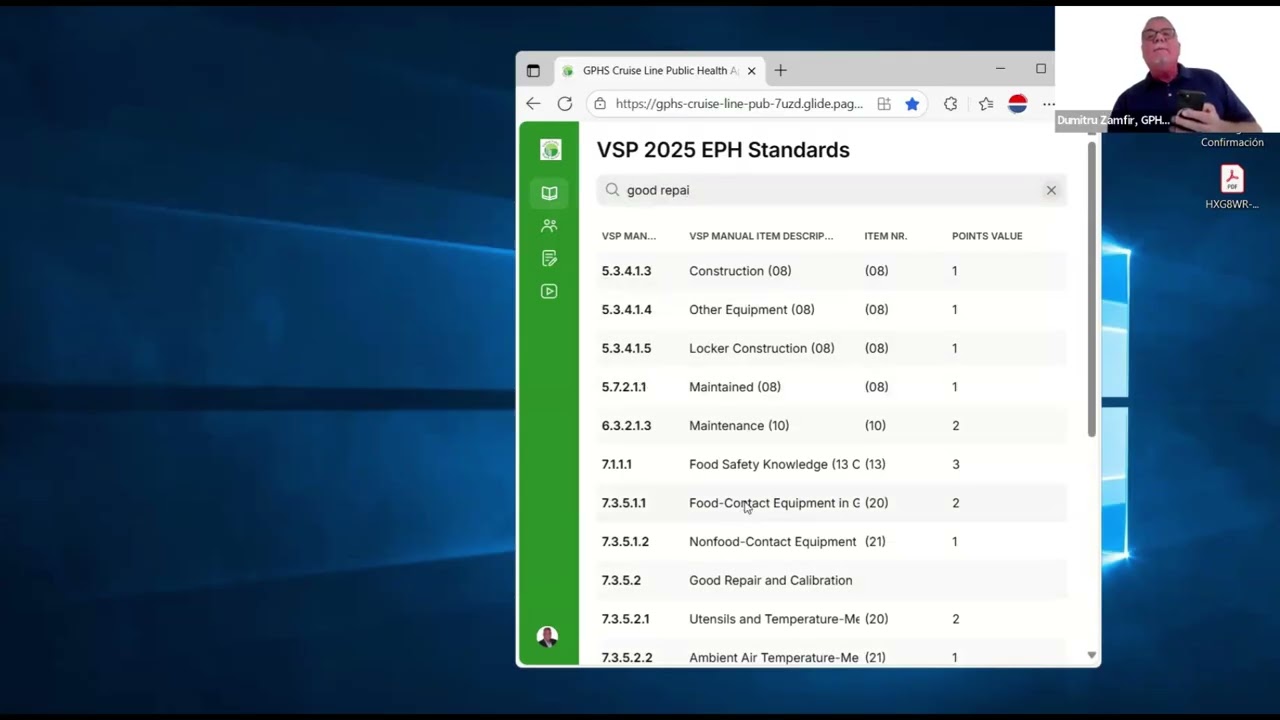
Task: Click the page scrollbar thumb
Action: [x=1092, y=288]
